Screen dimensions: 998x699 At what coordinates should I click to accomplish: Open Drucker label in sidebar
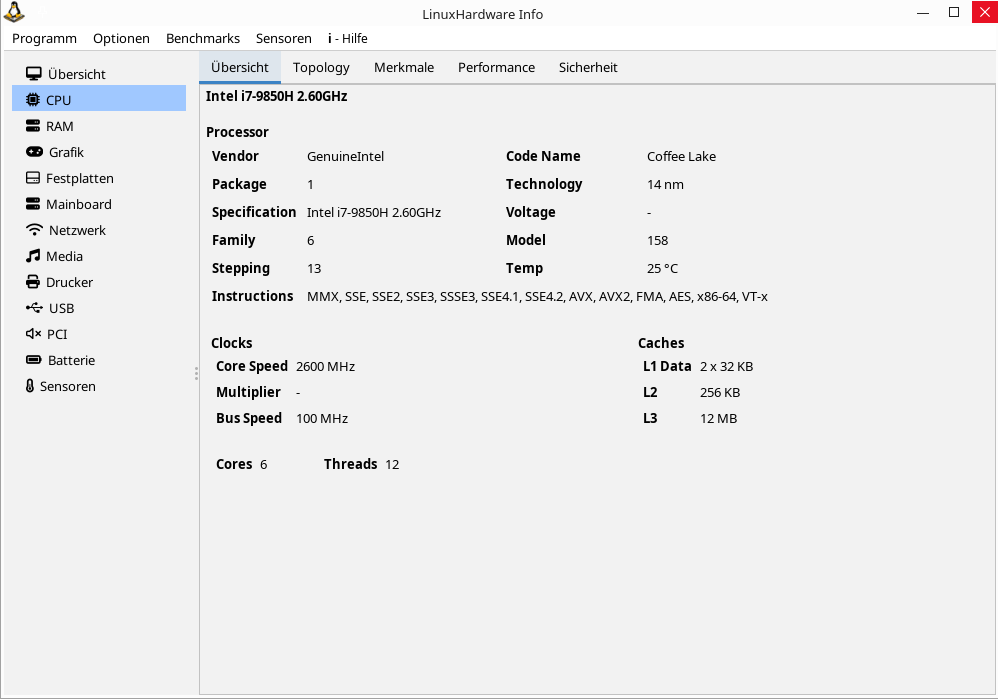69,282
